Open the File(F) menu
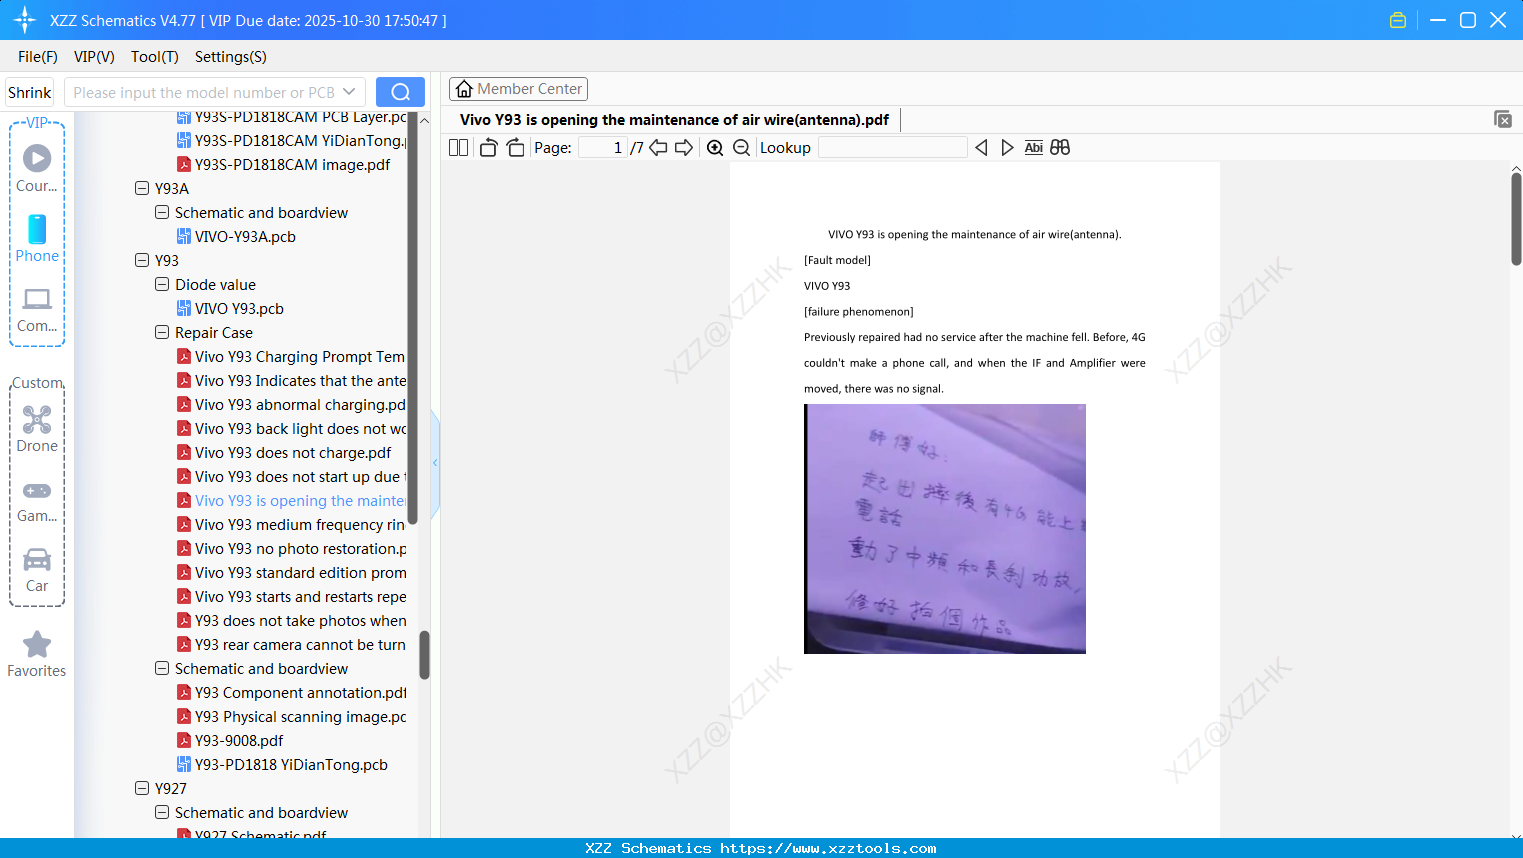The image size is (1523, 858). (38, 57)
